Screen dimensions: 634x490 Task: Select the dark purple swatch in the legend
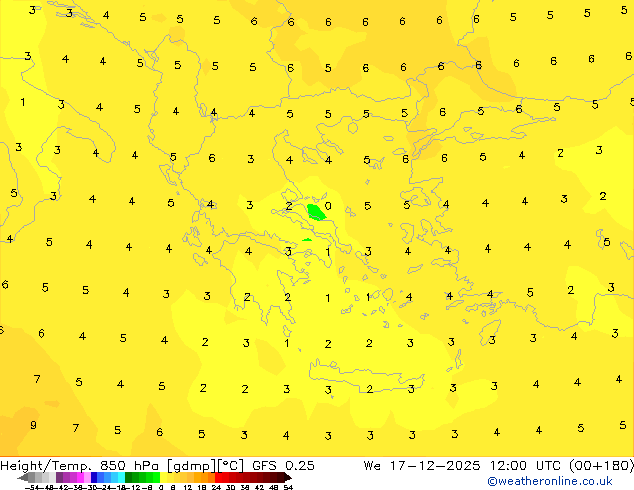(59, 477)
